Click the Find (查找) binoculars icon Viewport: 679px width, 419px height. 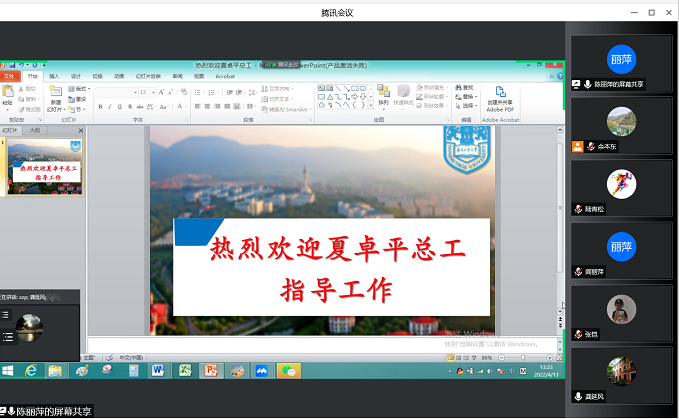click(466, 87)
